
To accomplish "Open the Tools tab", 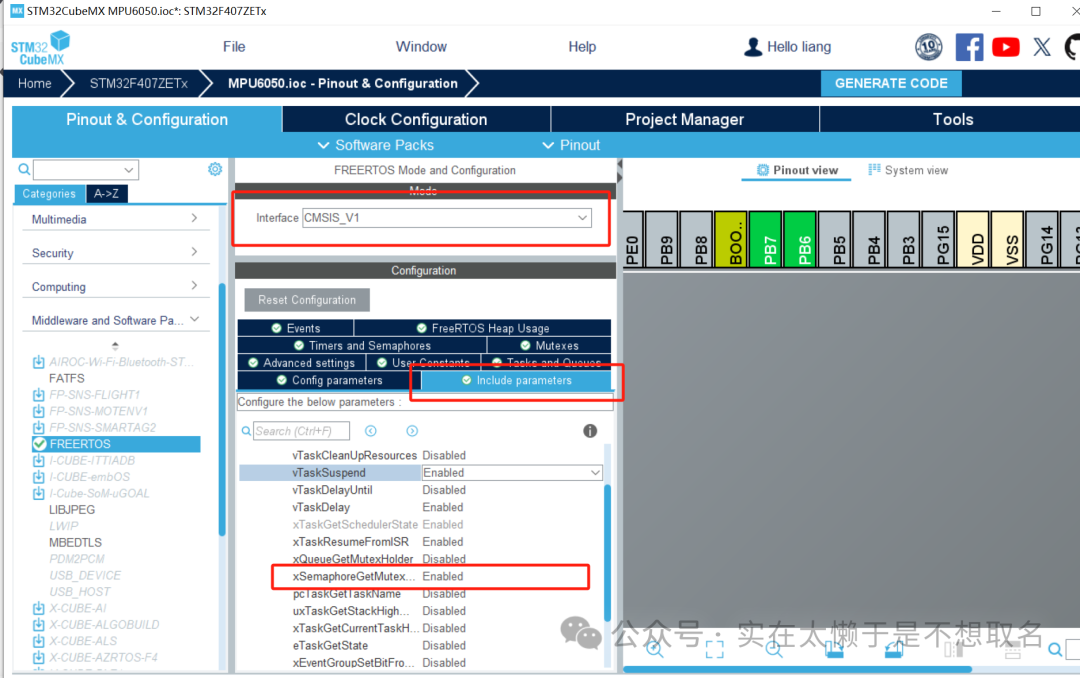I will [953, 119].
